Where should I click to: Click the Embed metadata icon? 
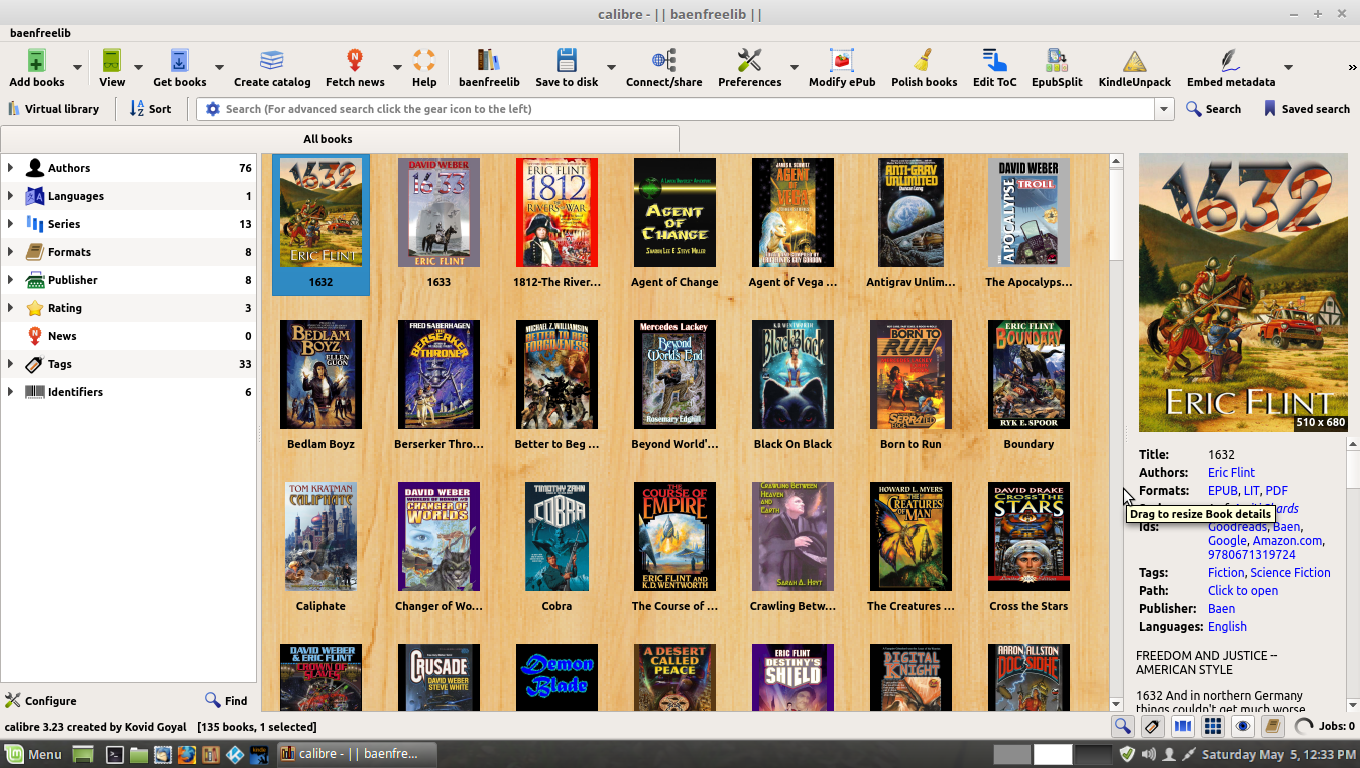(x=1230, y=61)
